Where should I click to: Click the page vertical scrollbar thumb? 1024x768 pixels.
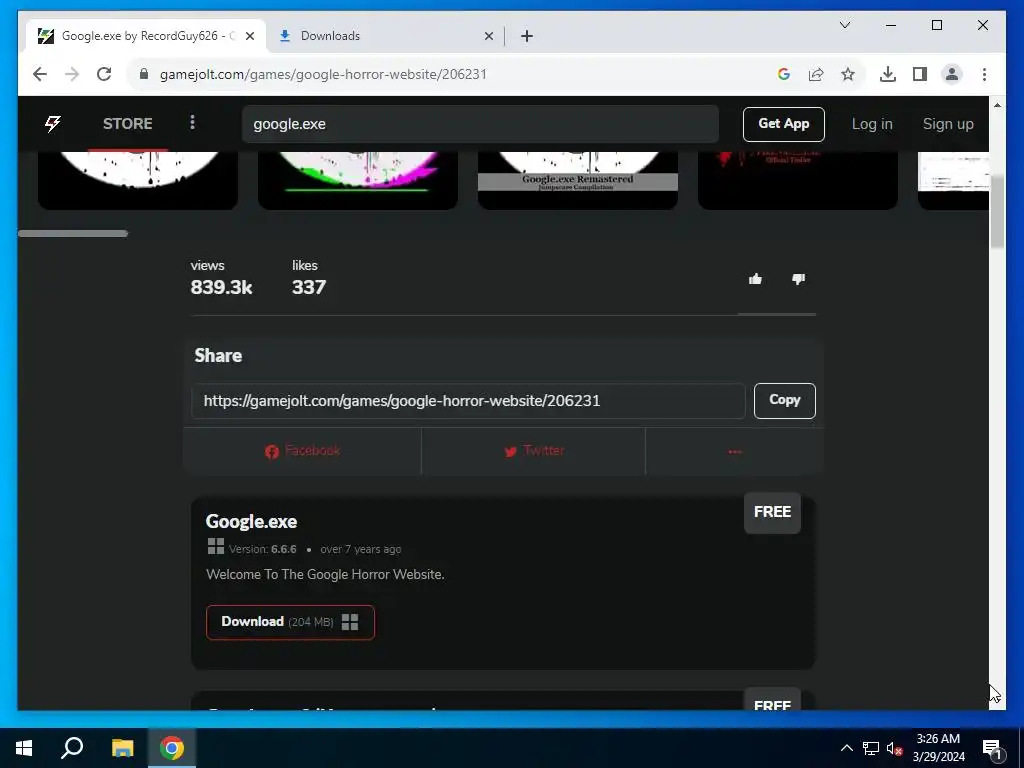coord(997,212)
